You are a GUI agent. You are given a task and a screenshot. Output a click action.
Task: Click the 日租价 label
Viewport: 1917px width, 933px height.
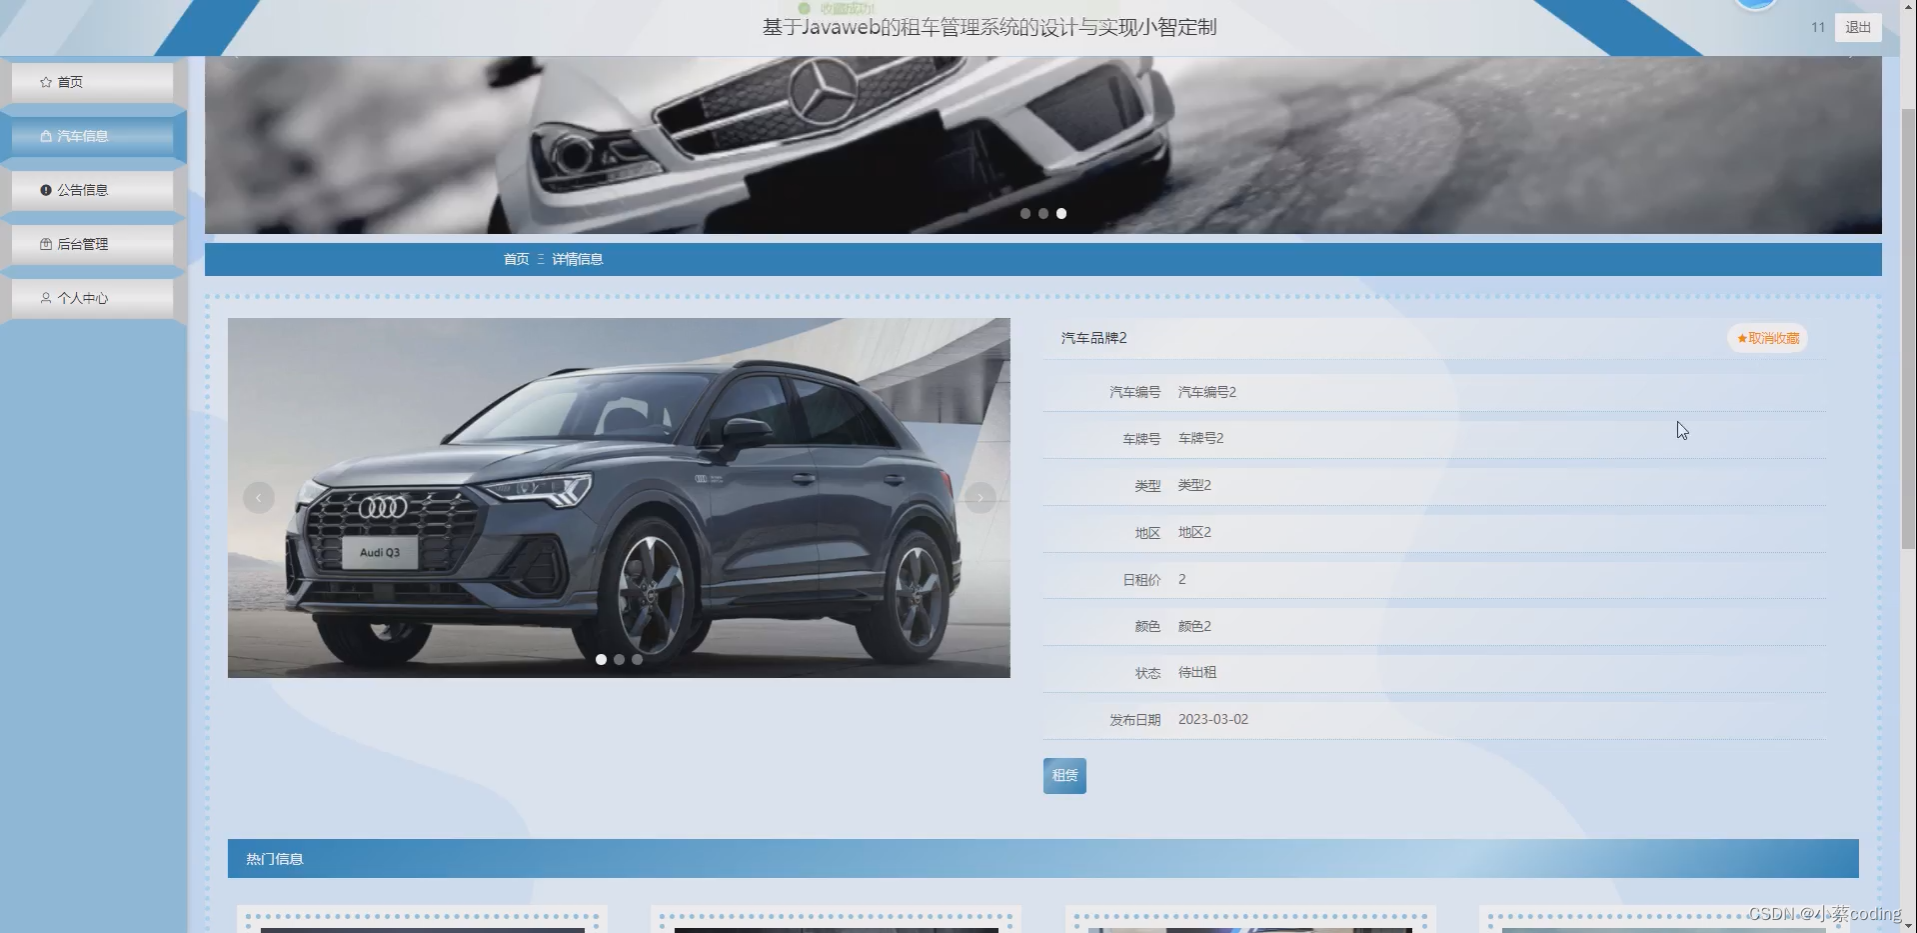point(1141,579)
